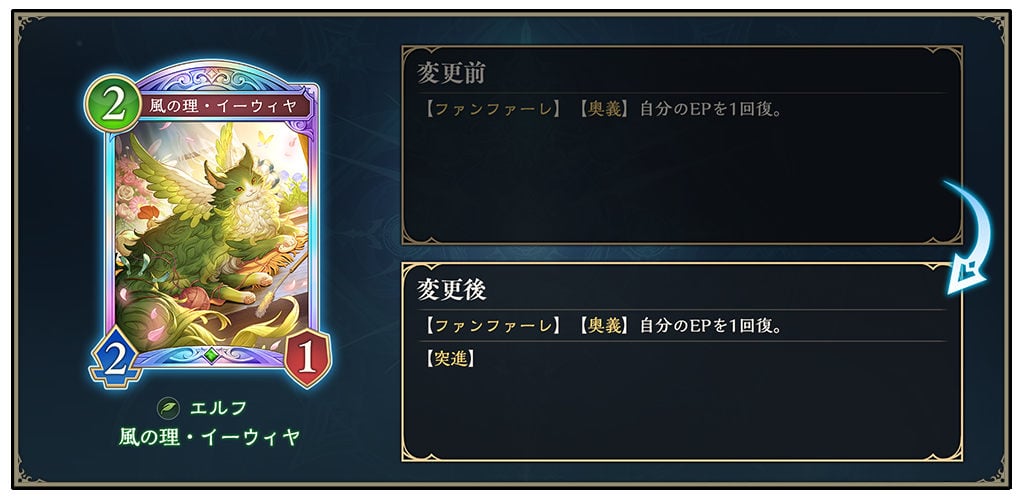The width and height of the screenshot is (1024, 500).
Task: Click card name text below the card
Action: [209, 437]
